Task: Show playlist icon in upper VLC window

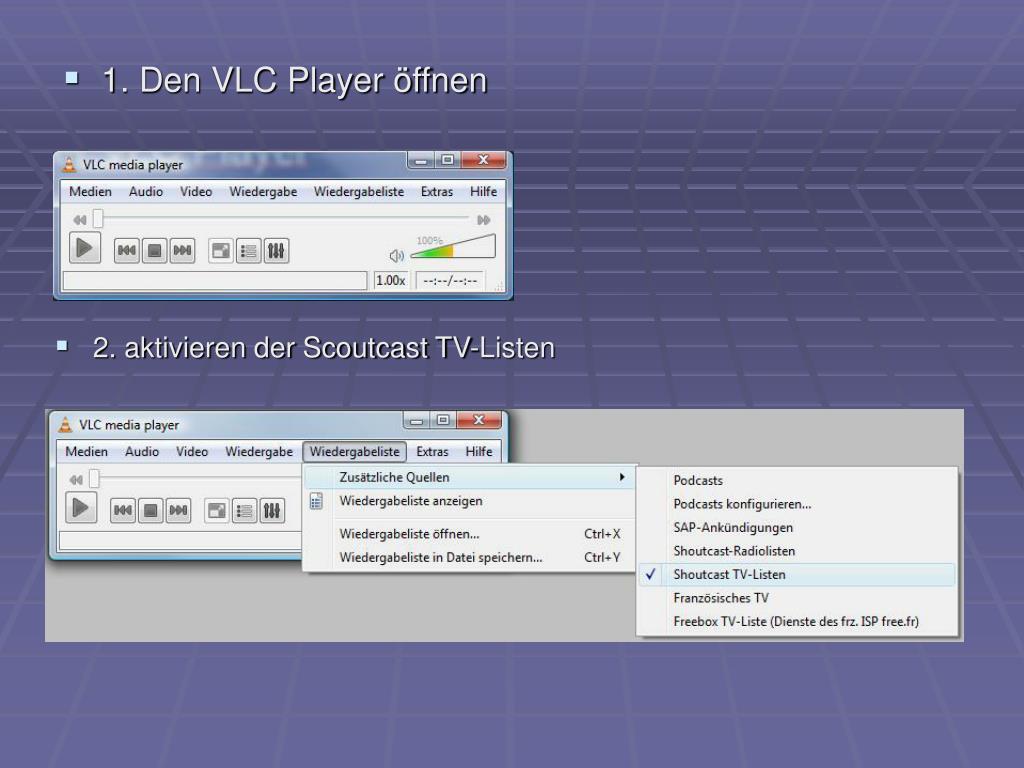Action: click(248, 251)
